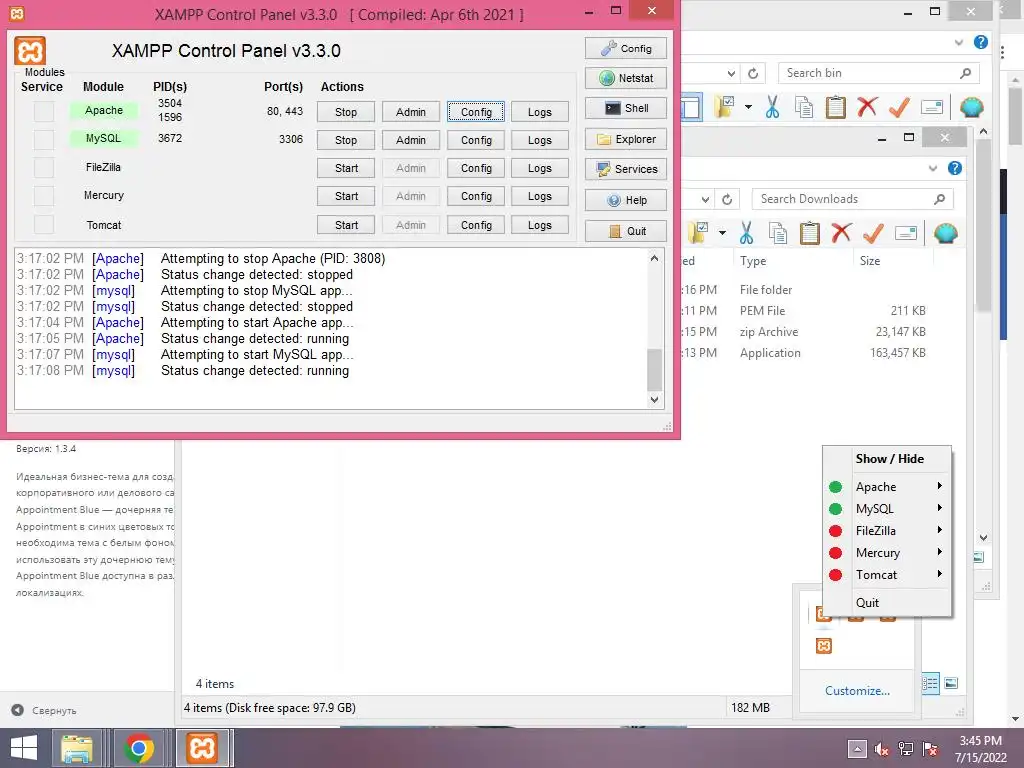Click network icon in system tray
The image size is (1024, 768).
(x=906, y=750)
